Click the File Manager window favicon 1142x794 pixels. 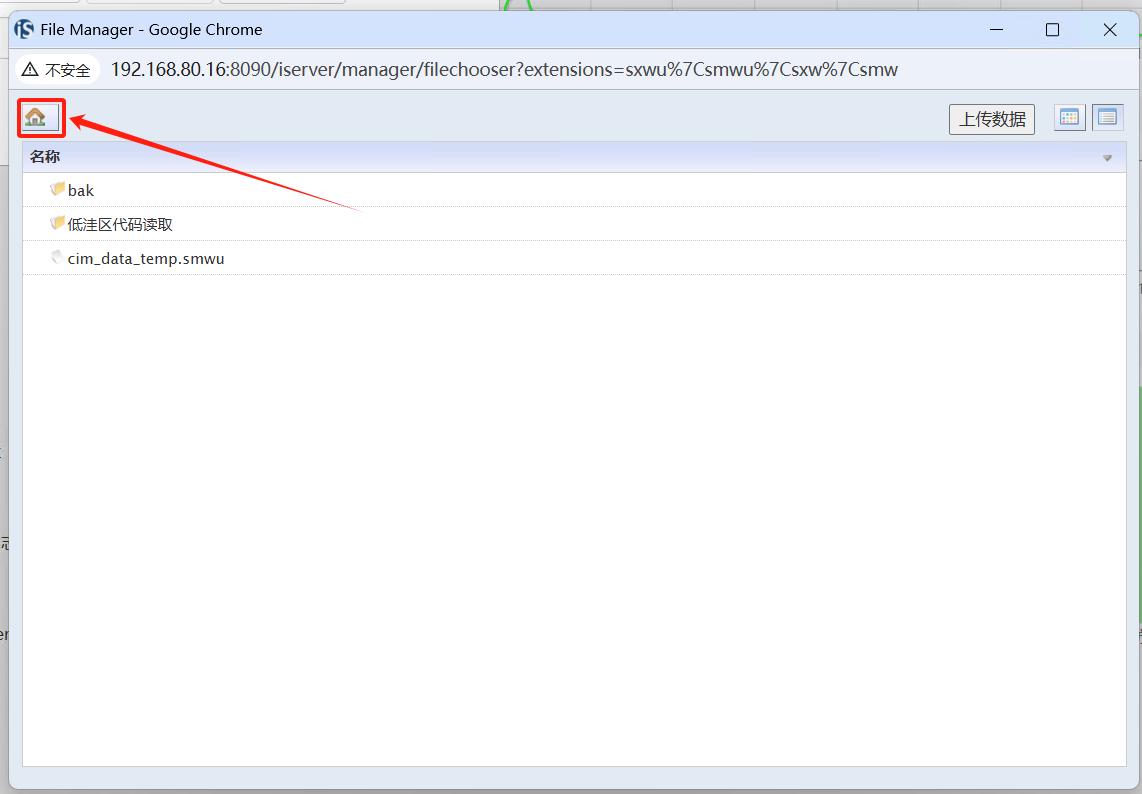pos(24,29)
